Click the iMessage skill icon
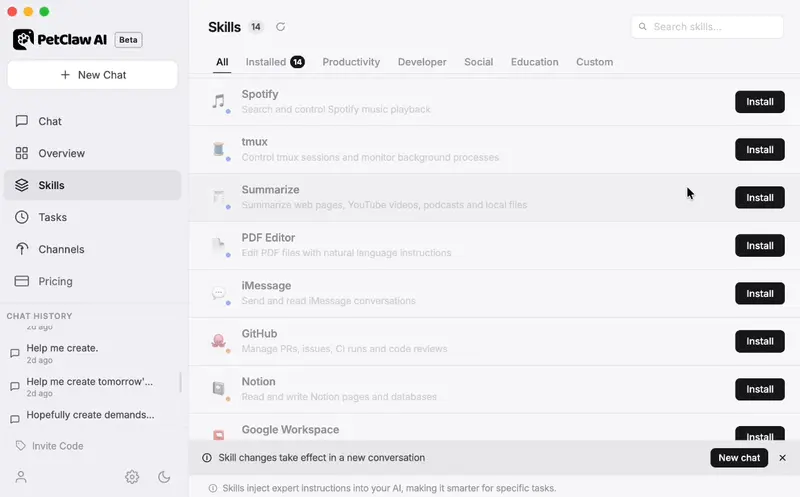Screen dimensions: 800x497 (219, 293)
